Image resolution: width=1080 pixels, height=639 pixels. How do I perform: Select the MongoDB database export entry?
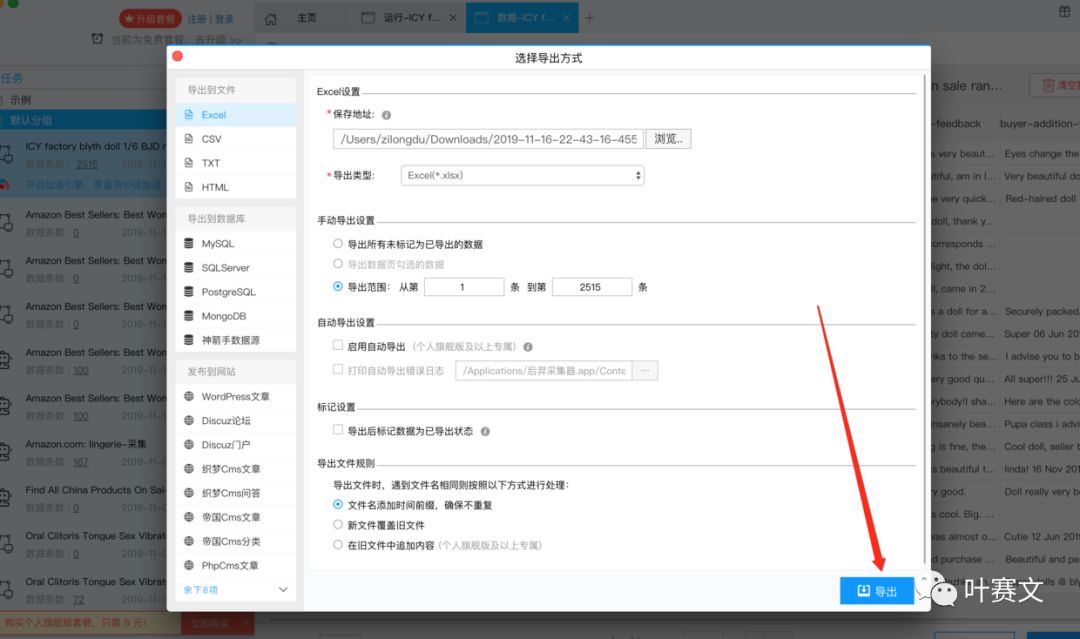point(224,315)
